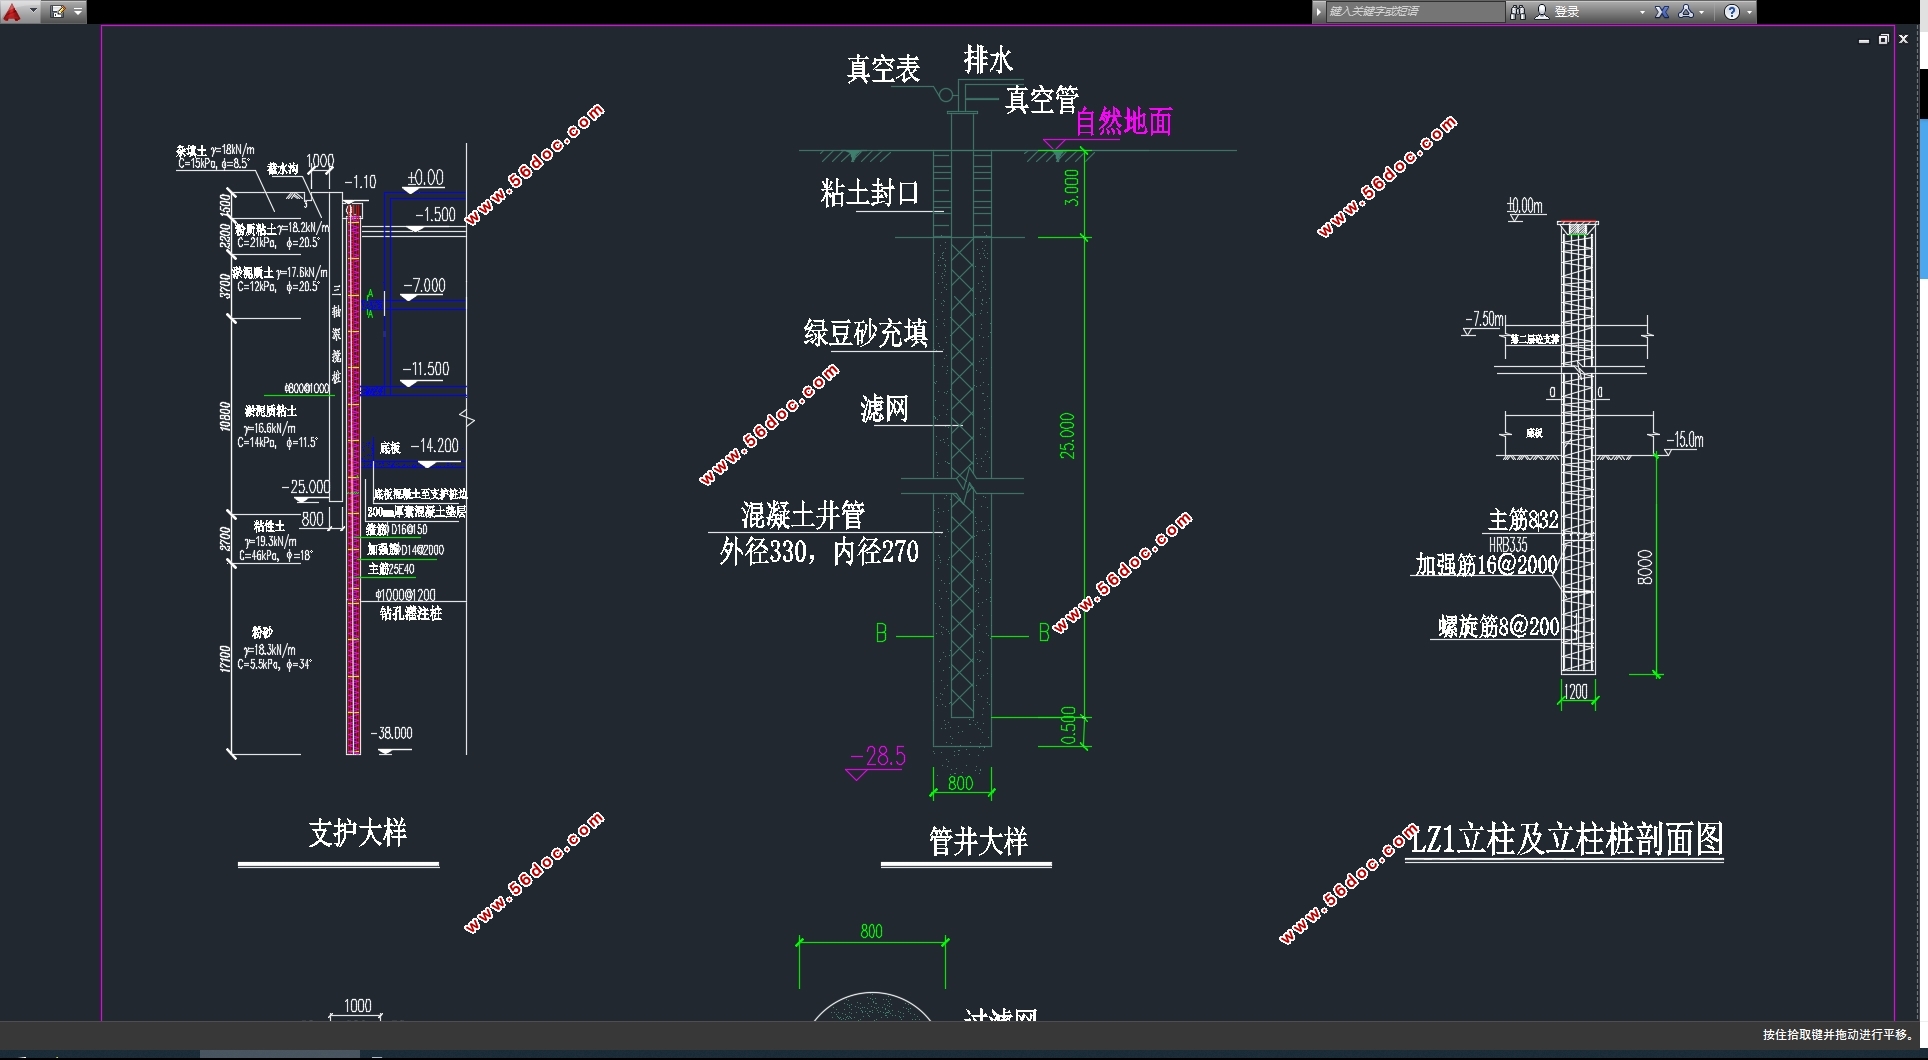Click the binoculars search icon
Image resolution: width=1928 pixels, height=1060 pixels.
click(x=1518, y=12)
